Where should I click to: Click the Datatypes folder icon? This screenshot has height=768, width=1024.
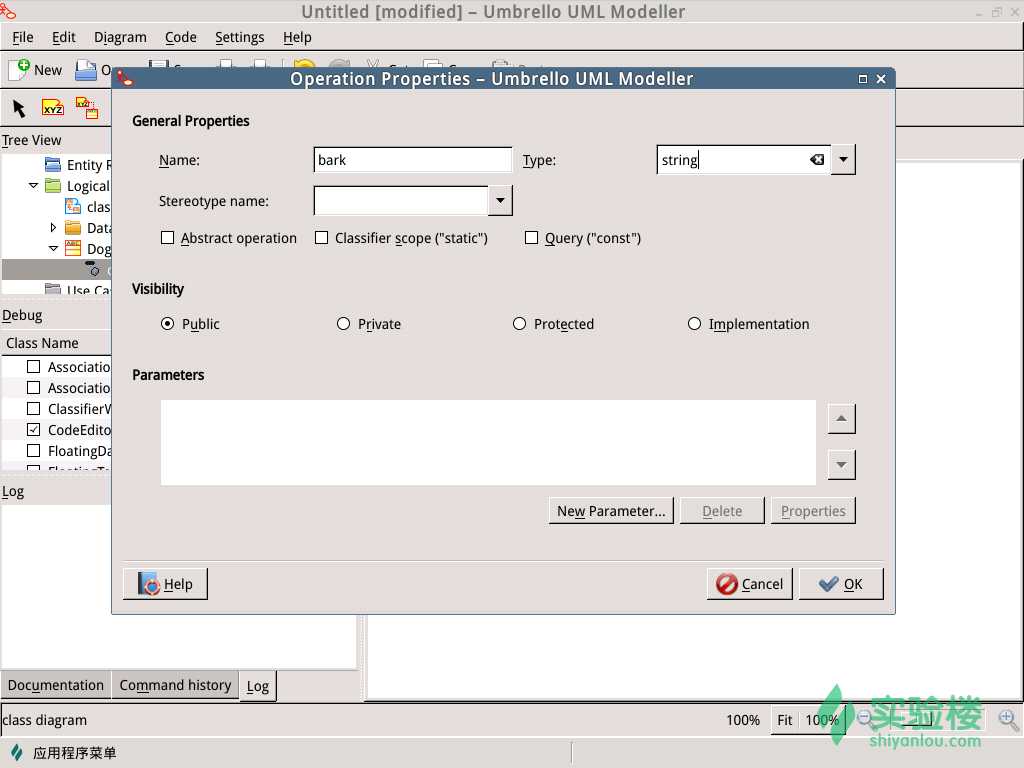click(x=73, y=227)
